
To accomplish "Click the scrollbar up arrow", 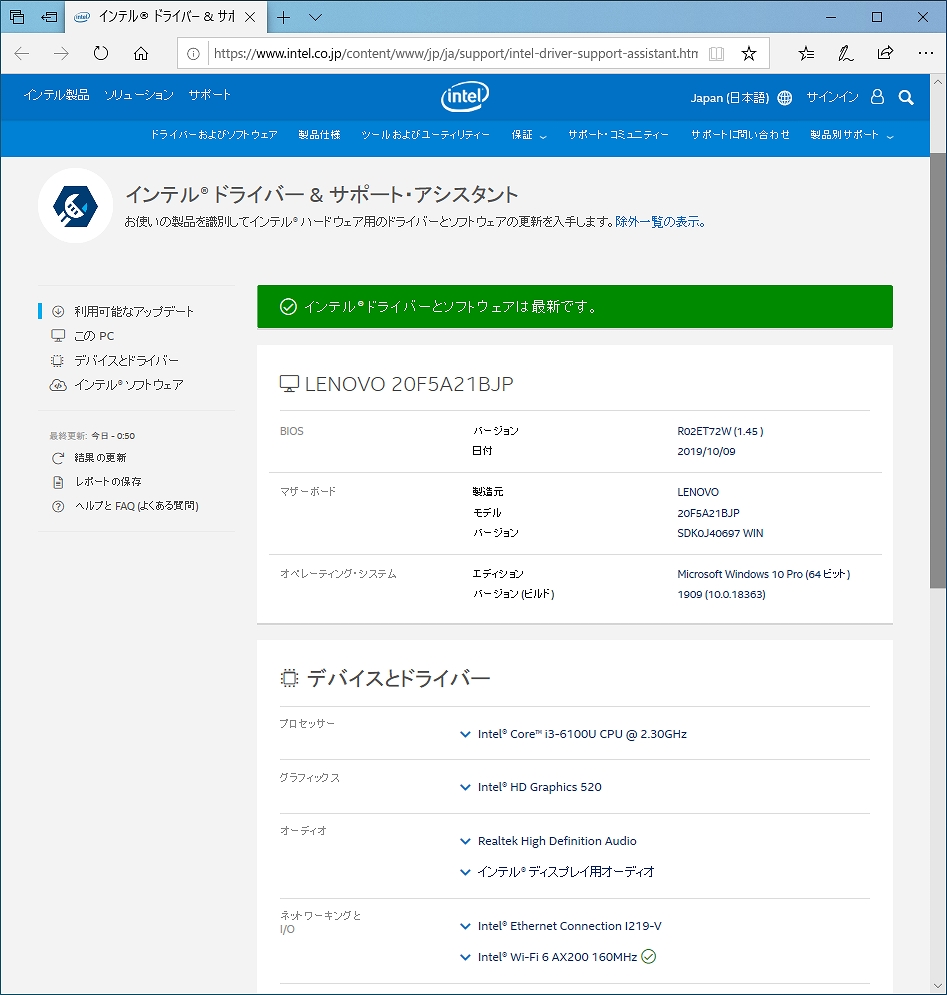I will [938, 82].
